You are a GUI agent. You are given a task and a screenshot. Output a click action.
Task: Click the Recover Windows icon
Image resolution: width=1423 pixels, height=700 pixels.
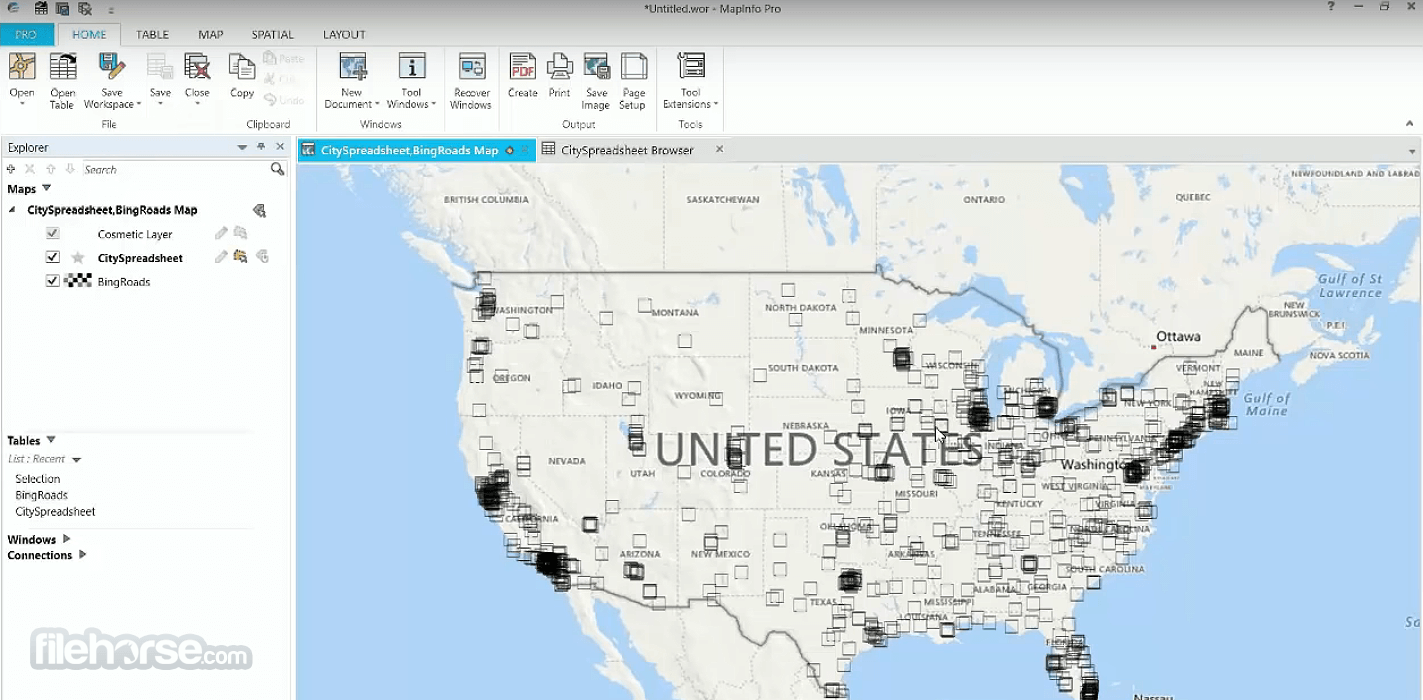tap(471, 67)
